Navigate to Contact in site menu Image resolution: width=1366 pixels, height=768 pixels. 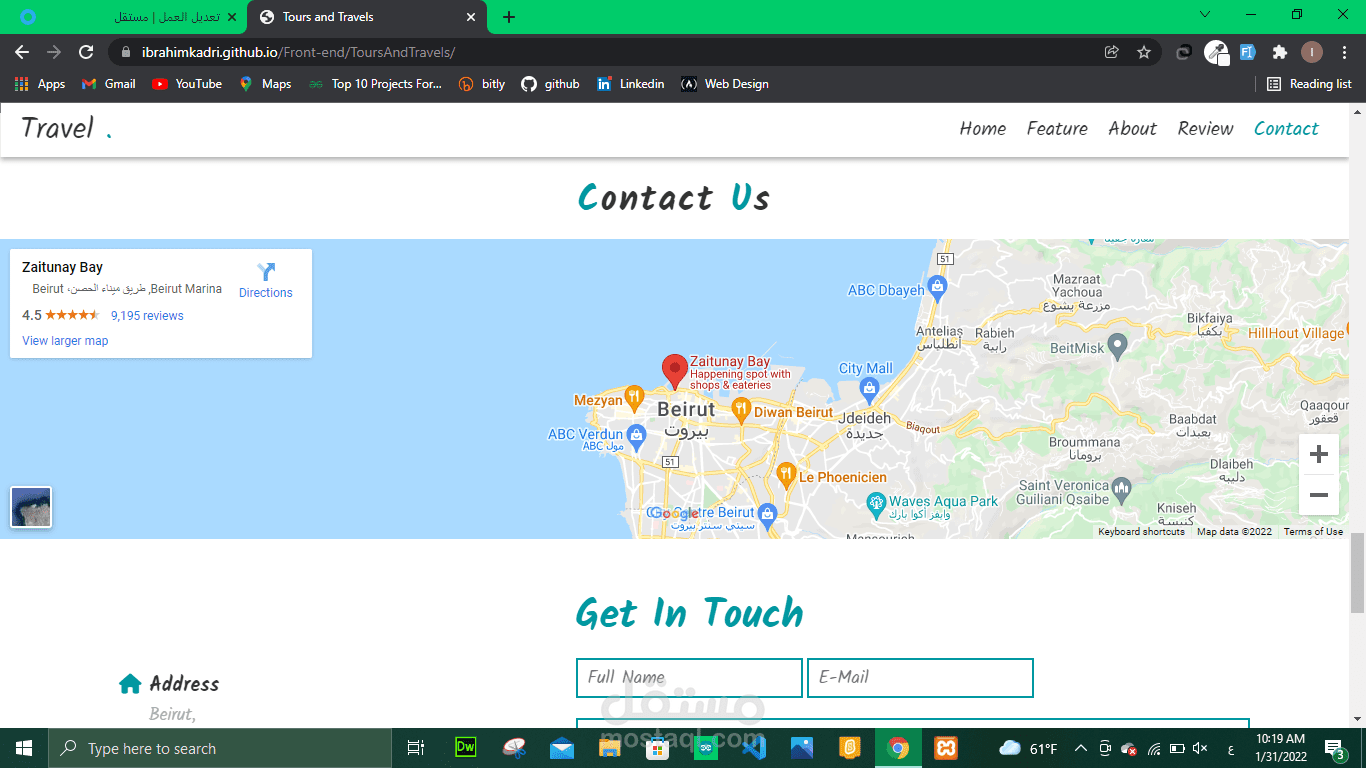click(x=1286, y=128)
